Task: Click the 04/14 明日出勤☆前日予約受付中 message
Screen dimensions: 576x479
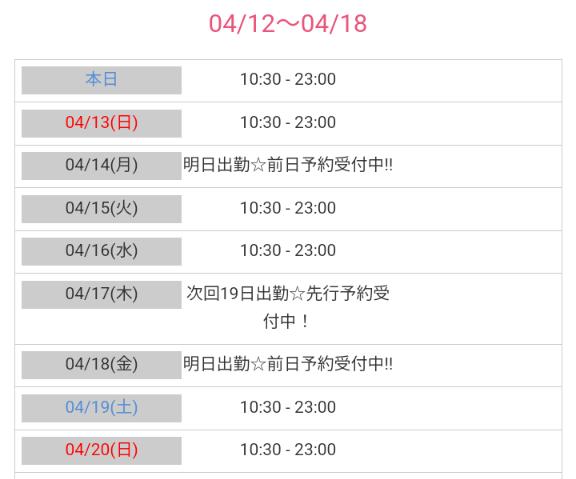Action: (x=288, y=165)
